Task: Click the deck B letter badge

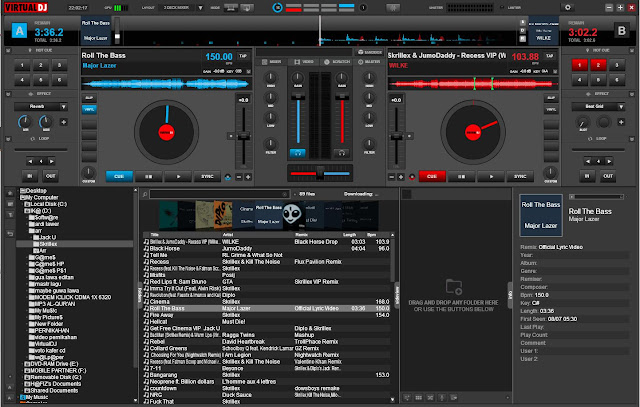Action: [621, 31]
